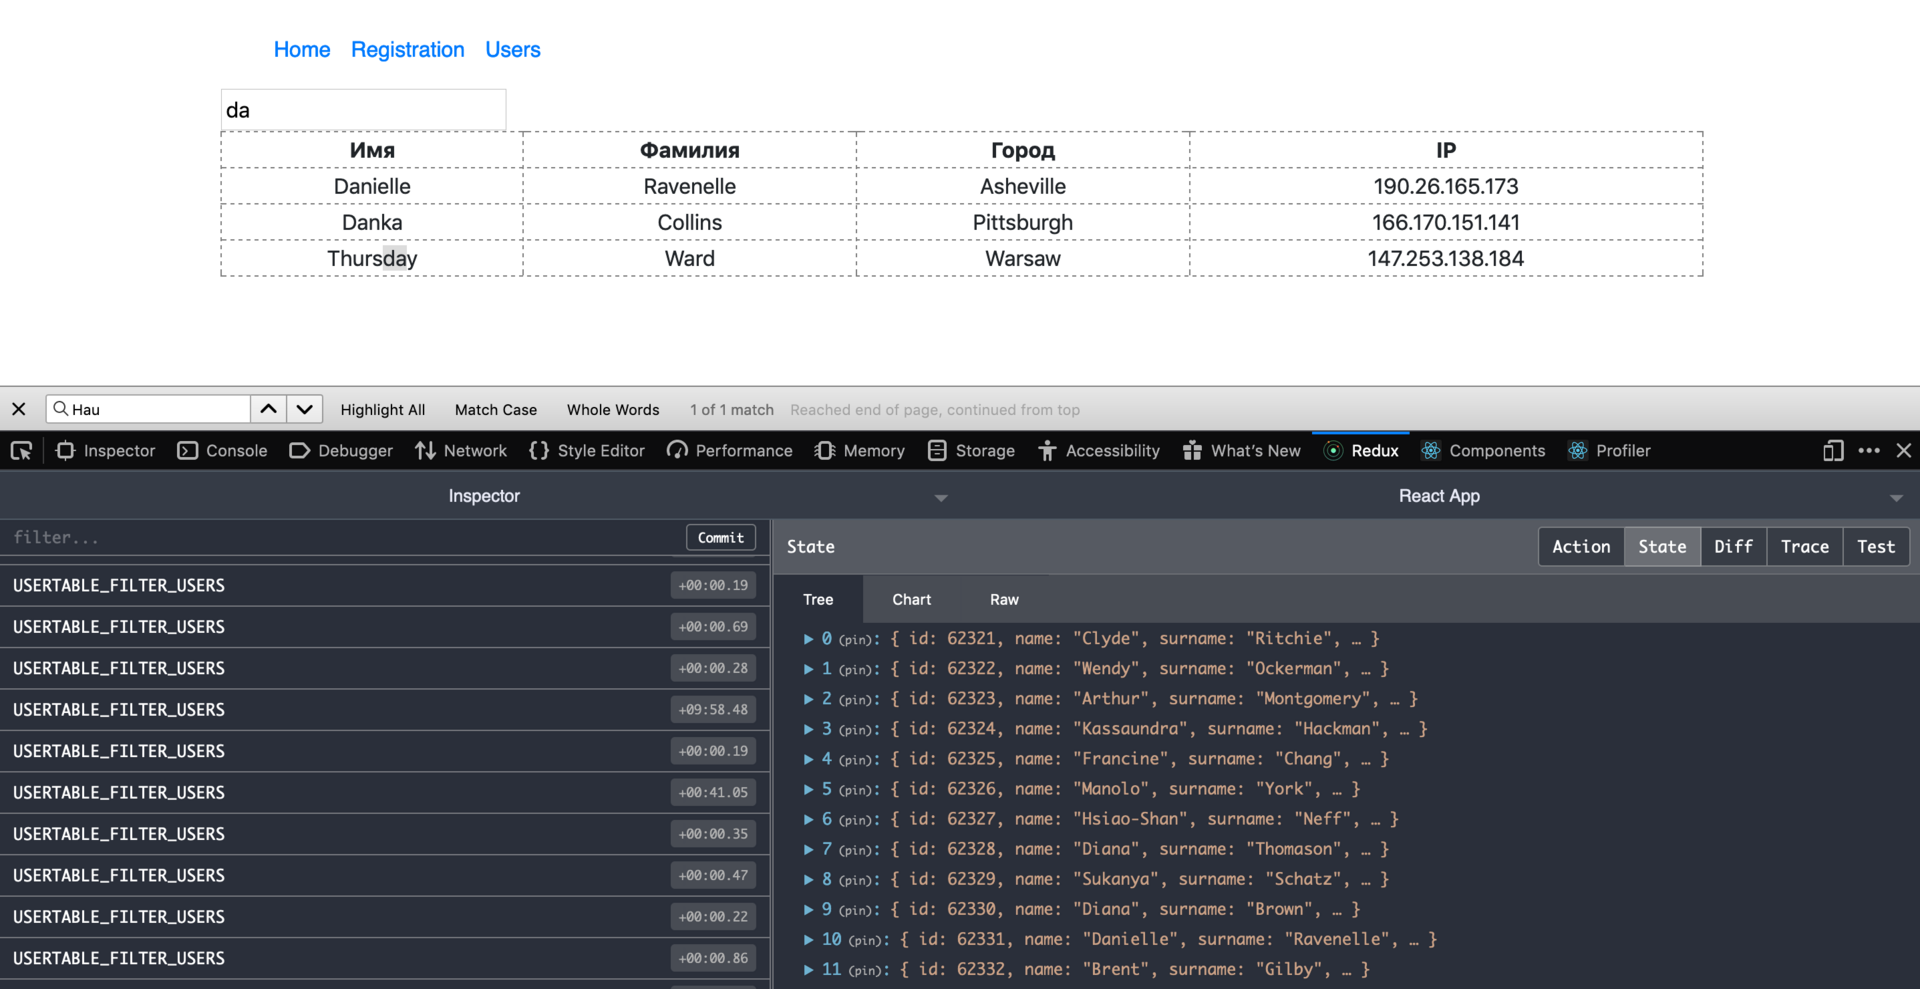Expand state item 7 Diana Thomason
Screen dimensions: 1920x989
[x=808, y=849]
